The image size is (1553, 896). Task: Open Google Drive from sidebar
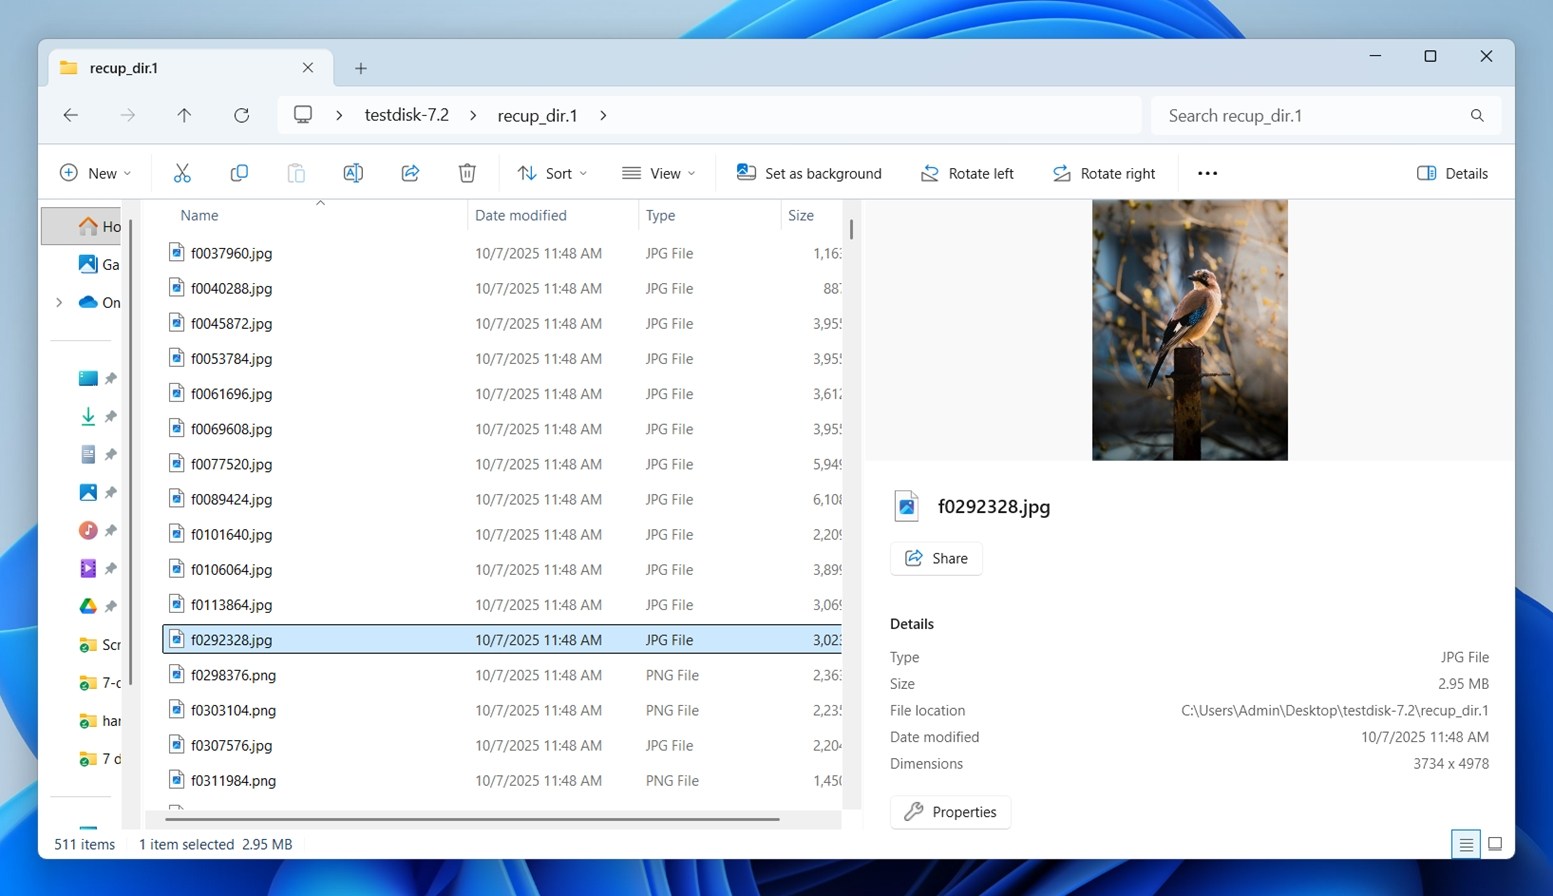tap(87, 605)
